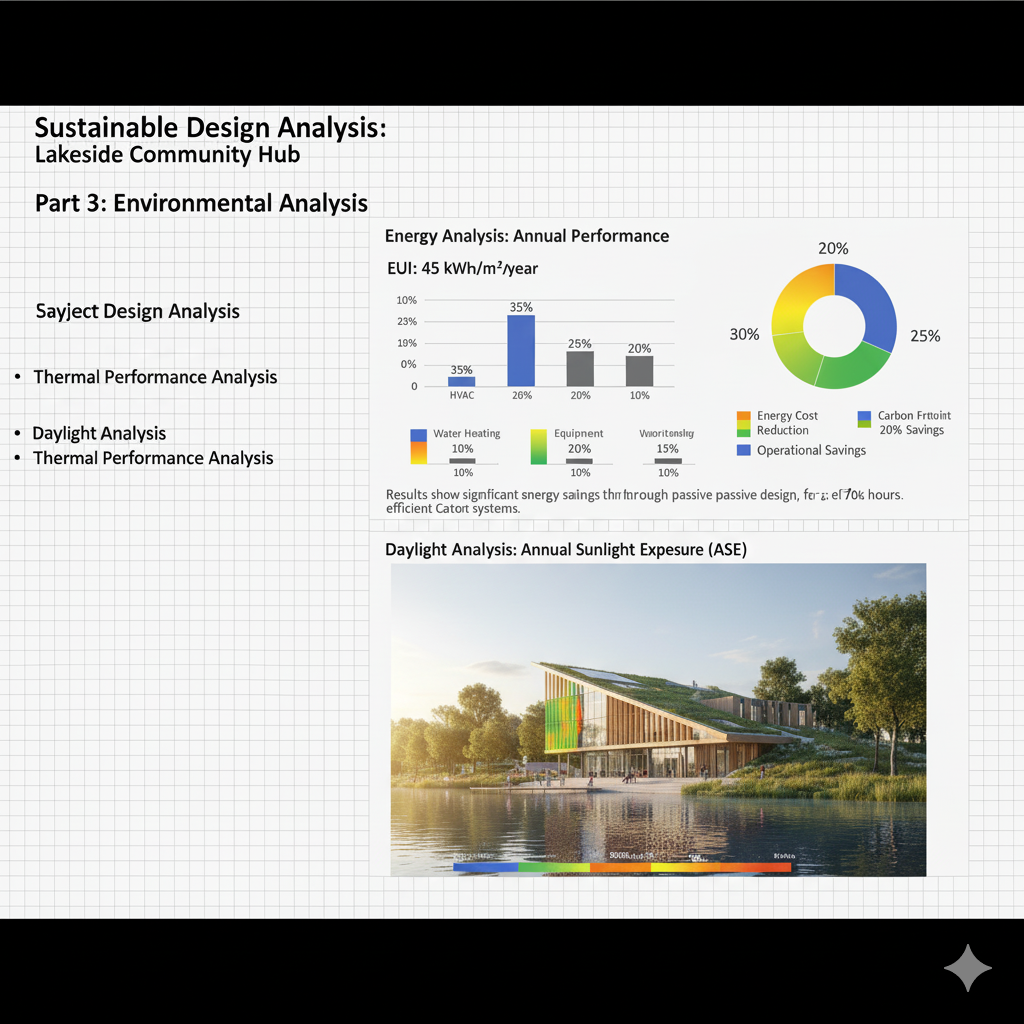Click the 'Water Heating' legend label
Viewport: 1024px width, 1024px height.
(466, 433)
